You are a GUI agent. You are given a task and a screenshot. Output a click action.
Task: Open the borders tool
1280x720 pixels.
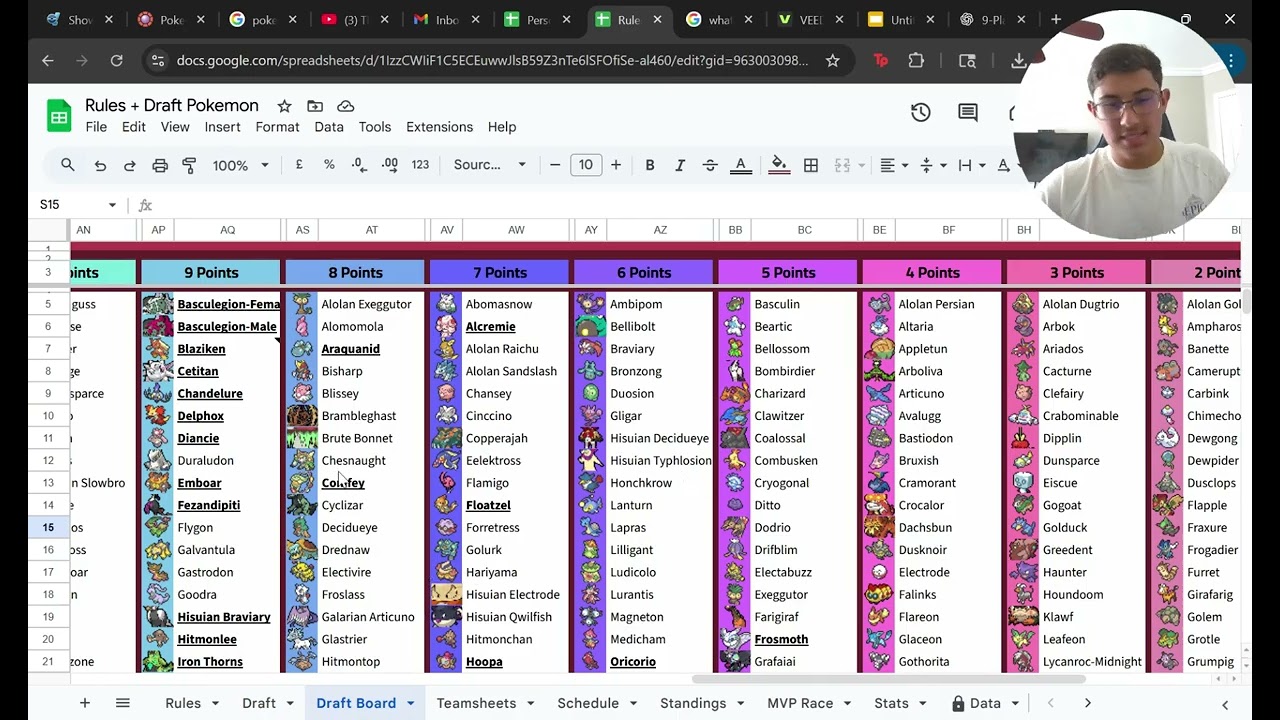[x=811, y=165]
